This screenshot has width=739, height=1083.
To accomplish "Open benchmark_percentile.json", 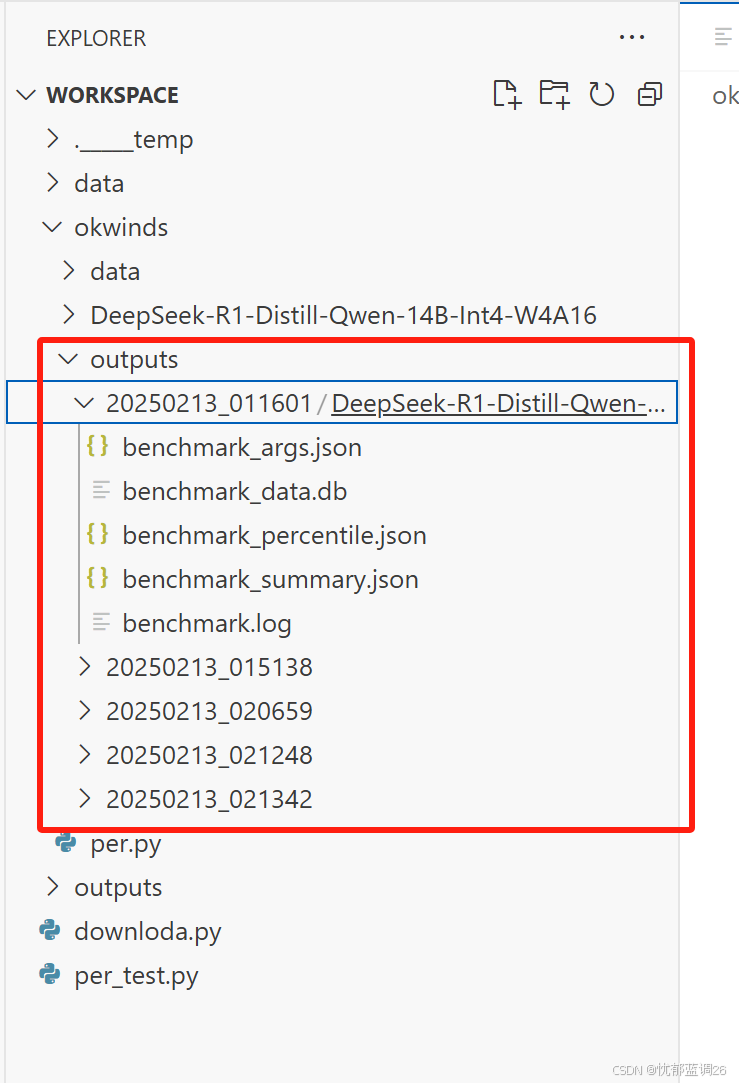I will click(274, 535).
